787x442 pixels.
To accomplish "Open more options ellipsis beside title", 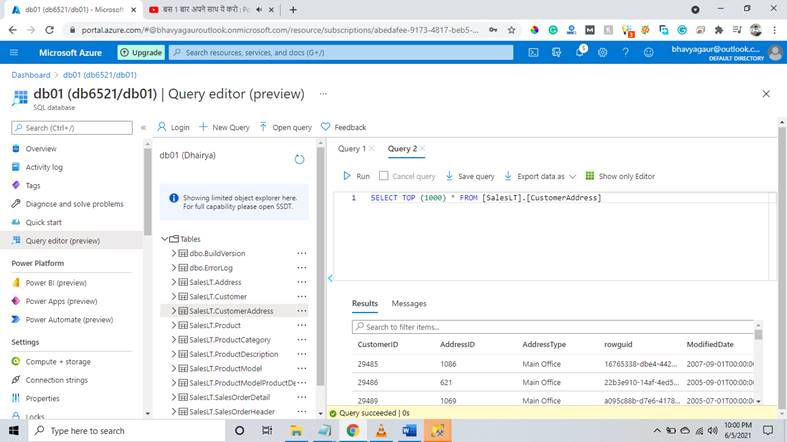I will [x=323, y=94].
